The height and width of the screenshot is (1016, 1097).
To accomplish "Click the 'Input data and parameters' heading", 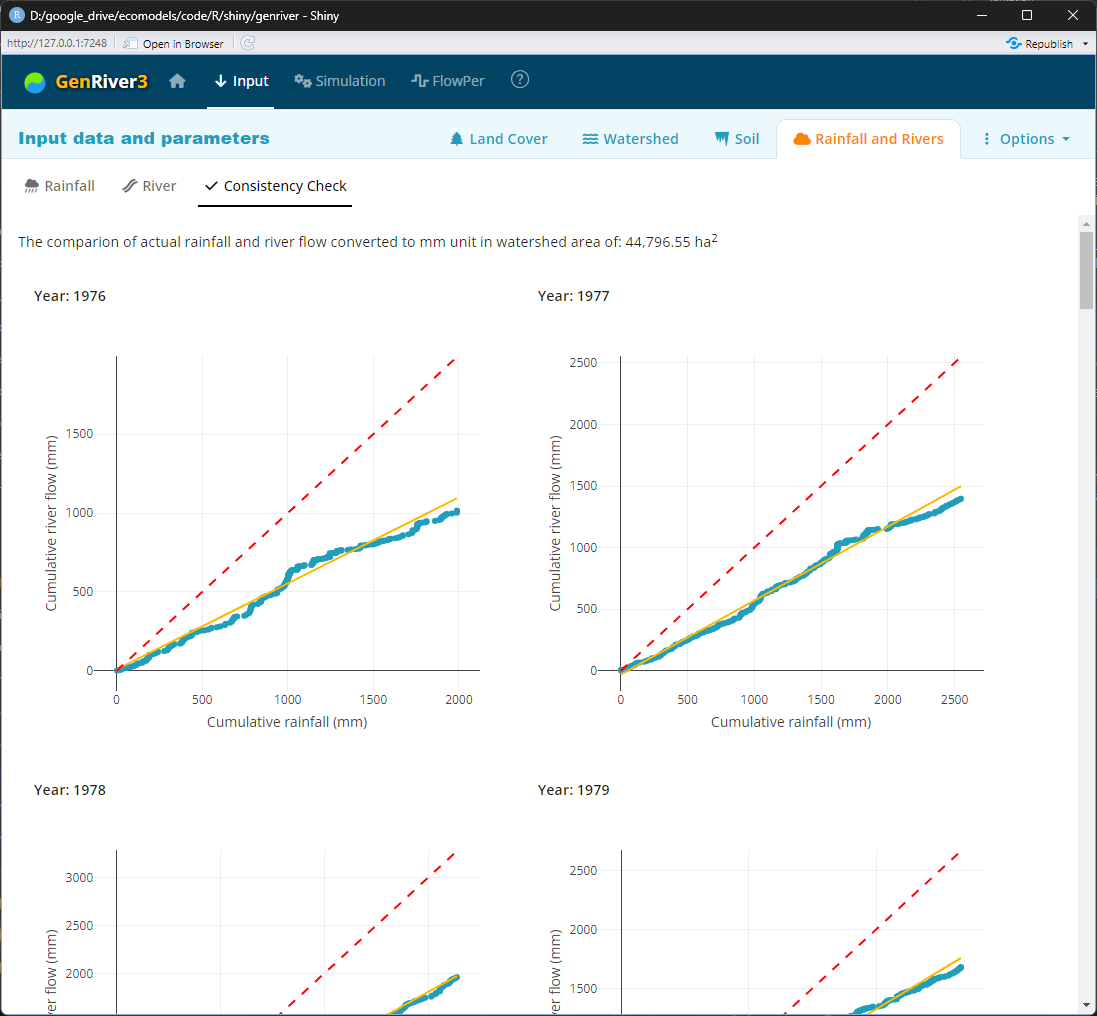I will (143, 139).
